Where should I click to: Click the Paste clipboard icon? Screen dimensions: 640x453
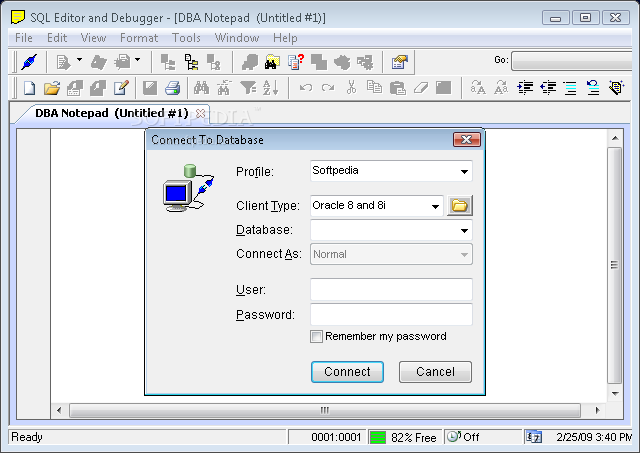(x=397, y=88)
